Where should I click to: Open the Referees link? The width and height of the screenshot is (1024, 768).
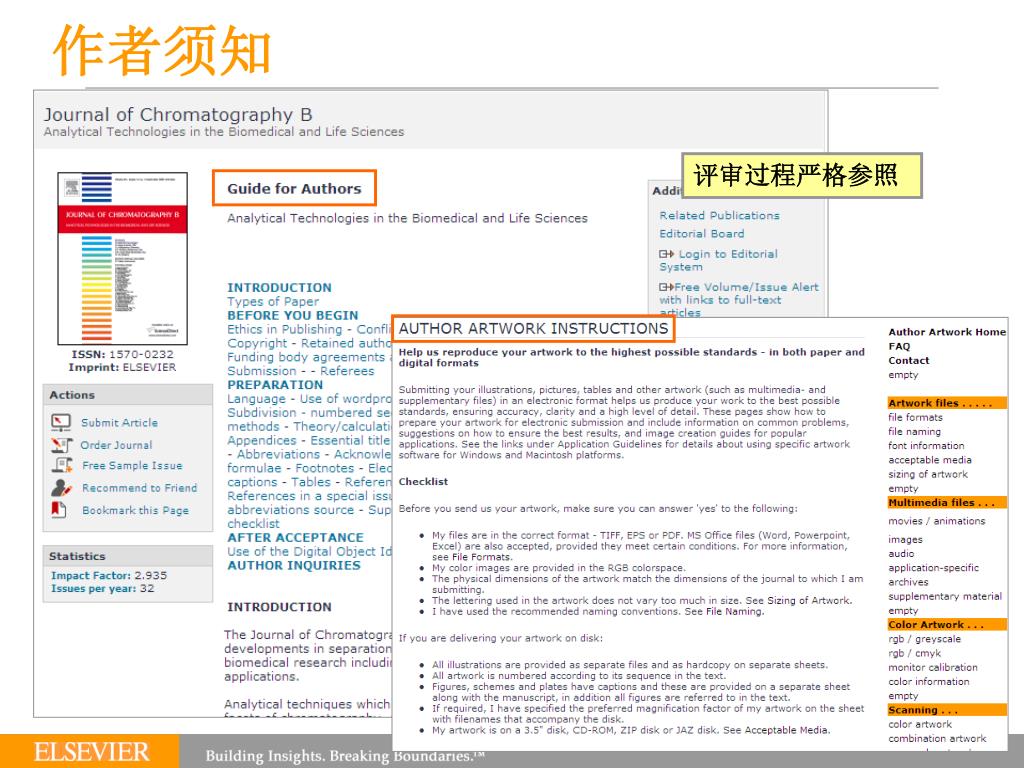tap(347, 371)
